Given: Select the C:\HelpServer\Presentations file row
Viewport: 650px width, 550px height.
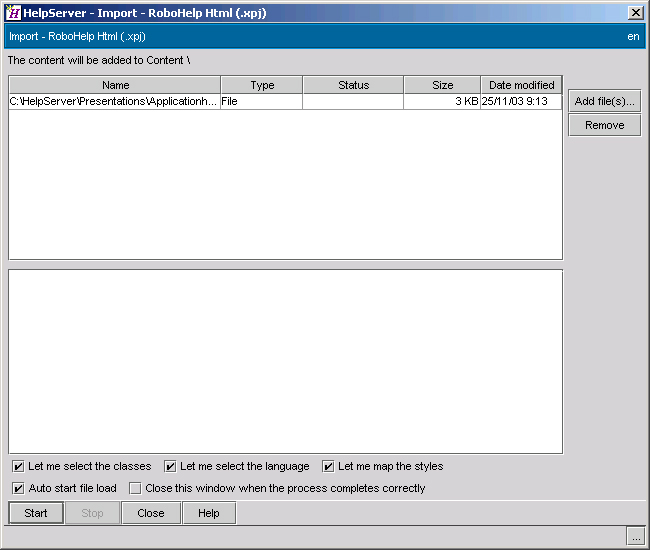Looking at the screenshot, I should coord(114,101).
